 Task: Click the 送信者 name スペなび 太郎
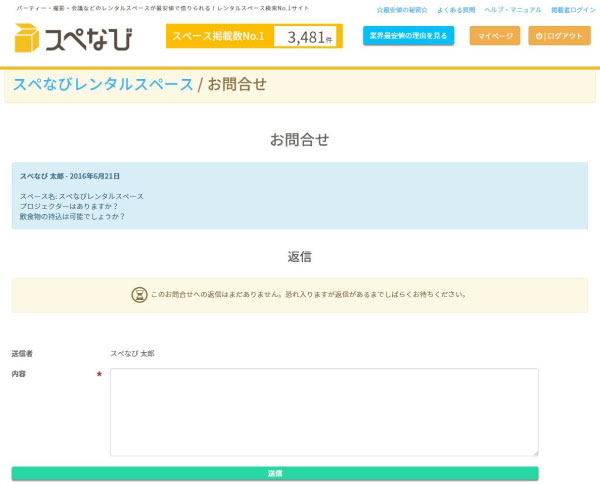[132, 354]
